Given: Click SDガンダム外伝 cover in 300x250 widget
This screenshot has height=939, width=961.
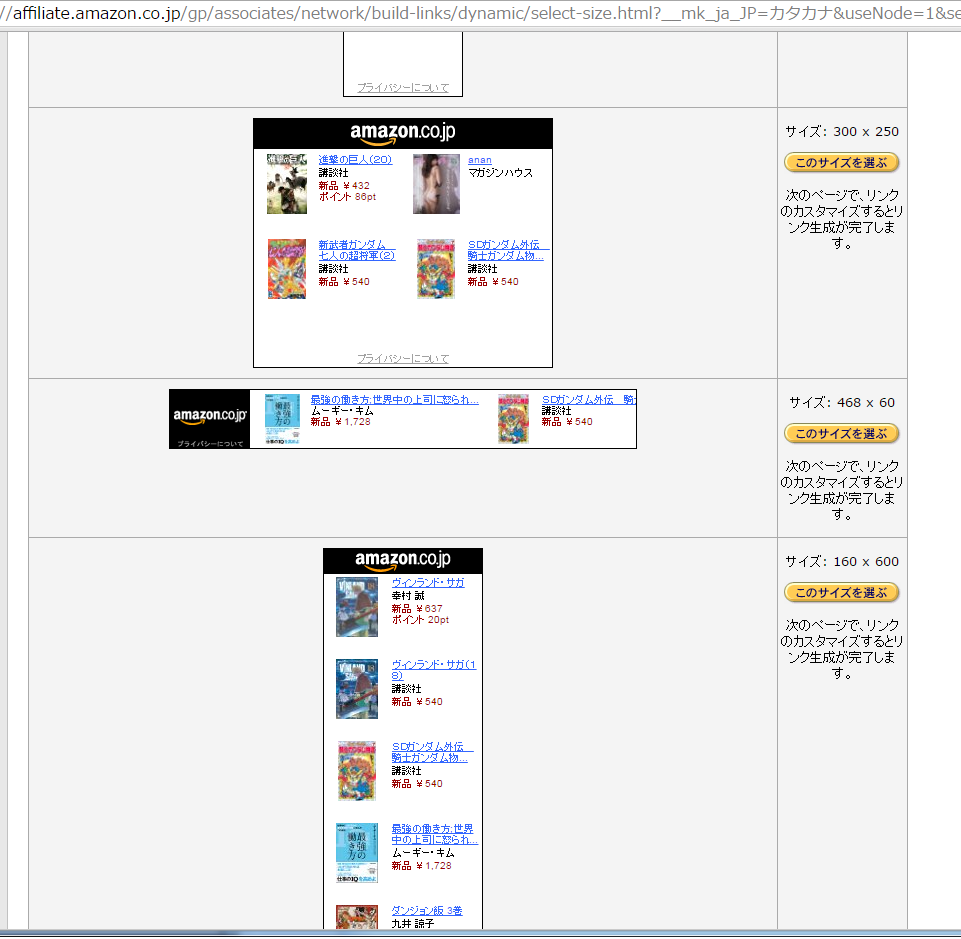Looking at the screenshot, I should [x=436, y=269].
